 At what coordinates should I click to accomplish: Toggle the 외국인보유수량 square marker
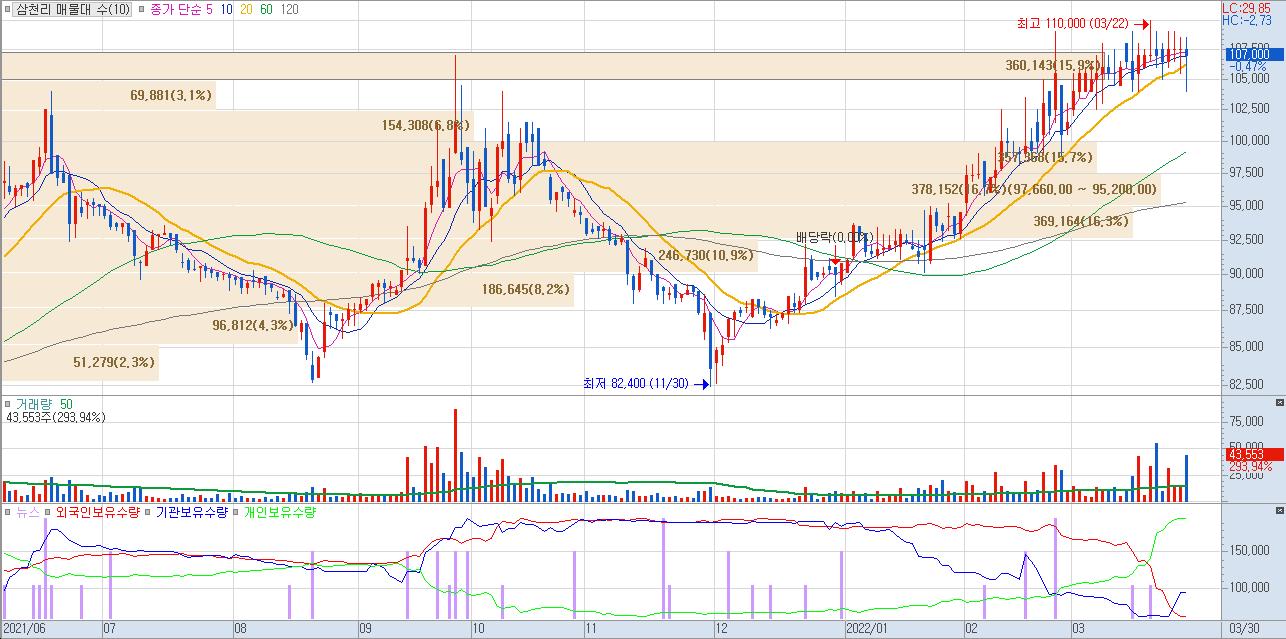tap(47, 512)
